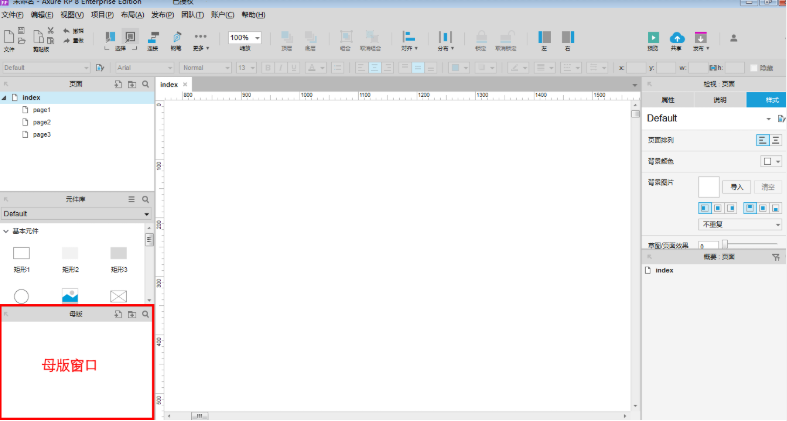The height and width of the screenshot is (421, 787).
Task: Open the page background color swatch
Action: pyautogui.click(x=771, y=162)
